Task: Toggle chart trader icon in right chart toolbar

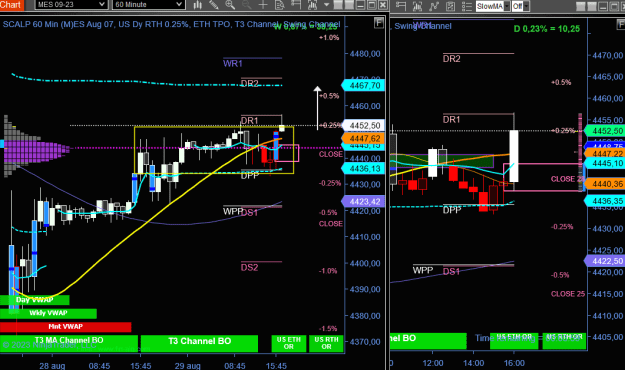Action: pos(401,6)
